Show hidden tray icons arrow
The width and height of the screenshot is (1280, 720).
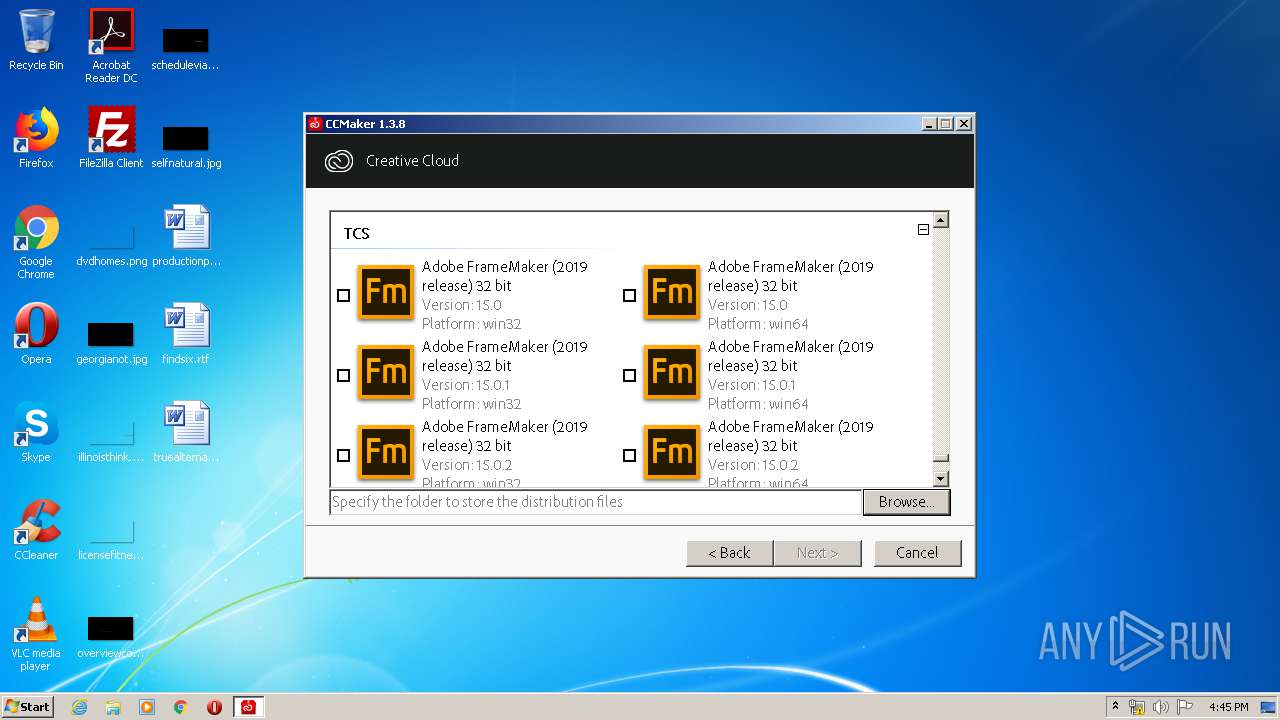click(1115, 707)
